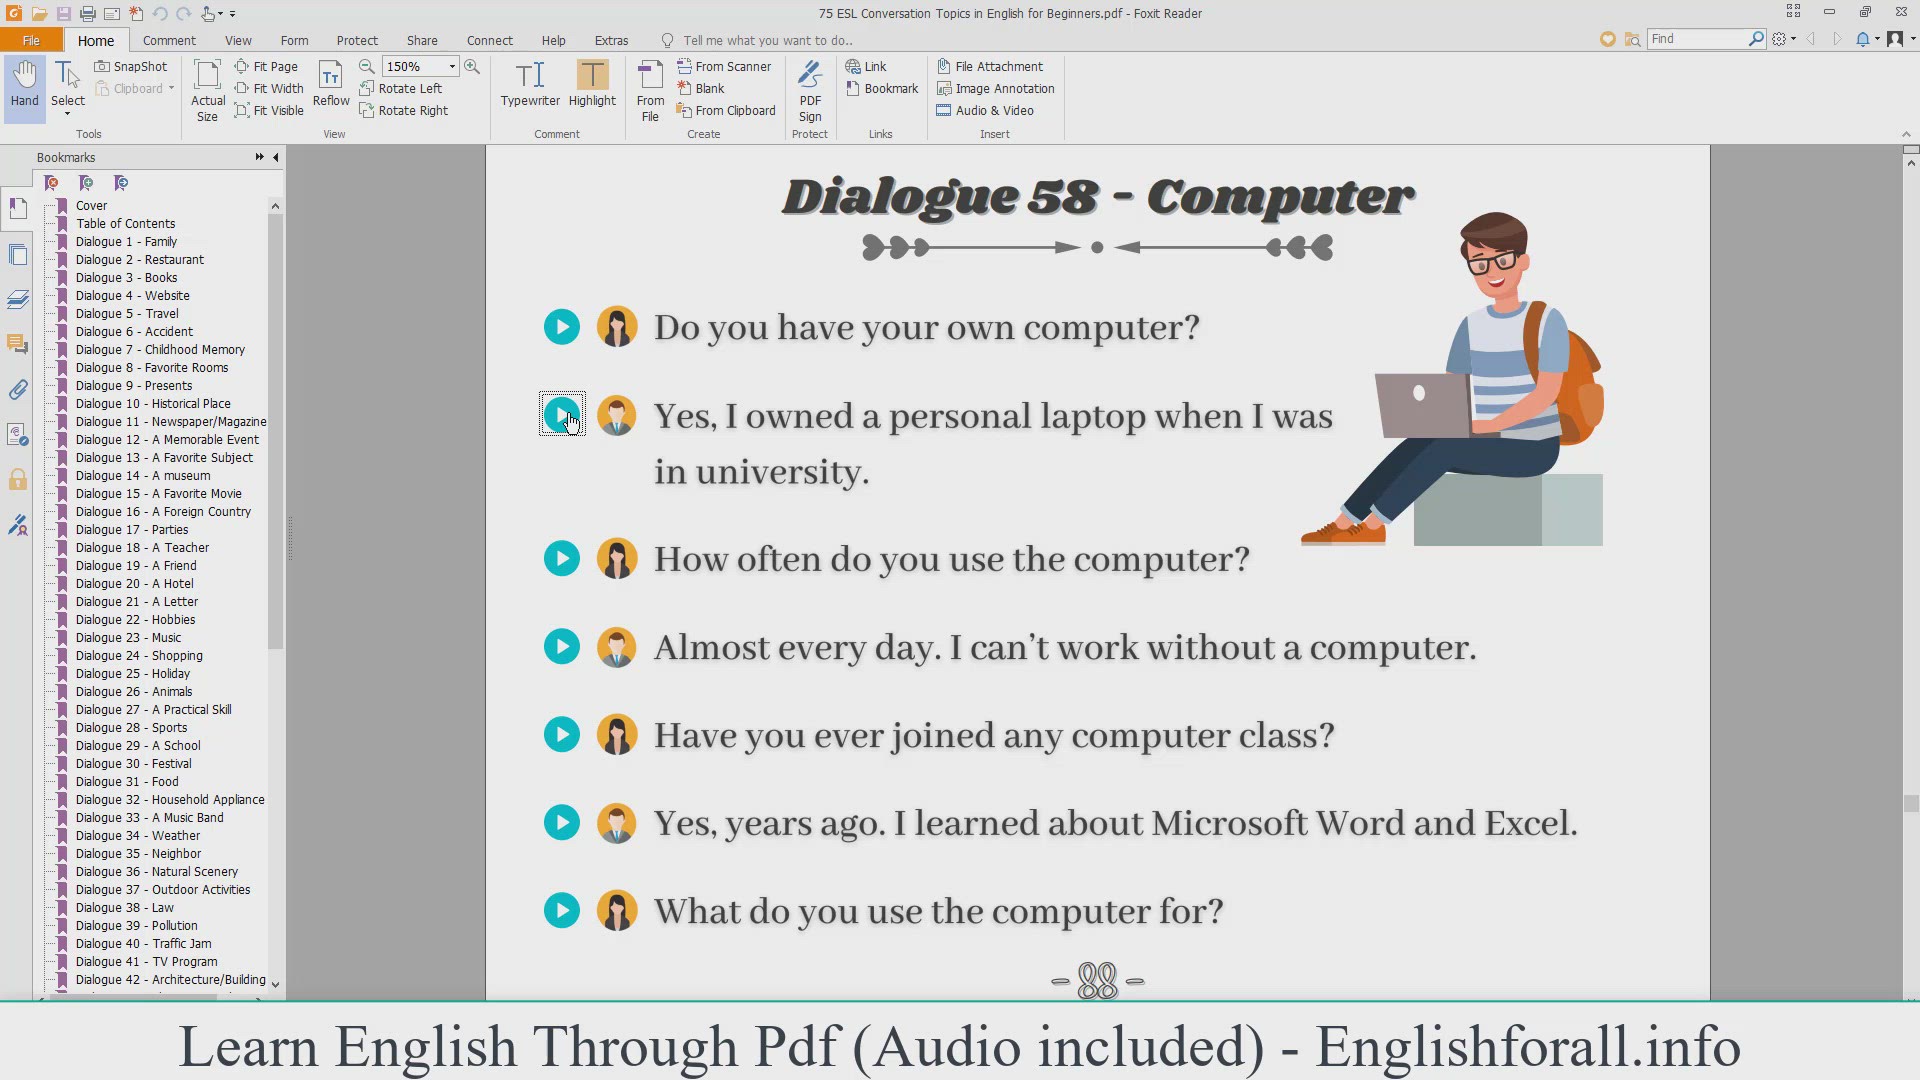Play audio for 'How often do you use'
The image size is (1920, 1080).
(562, 559)
